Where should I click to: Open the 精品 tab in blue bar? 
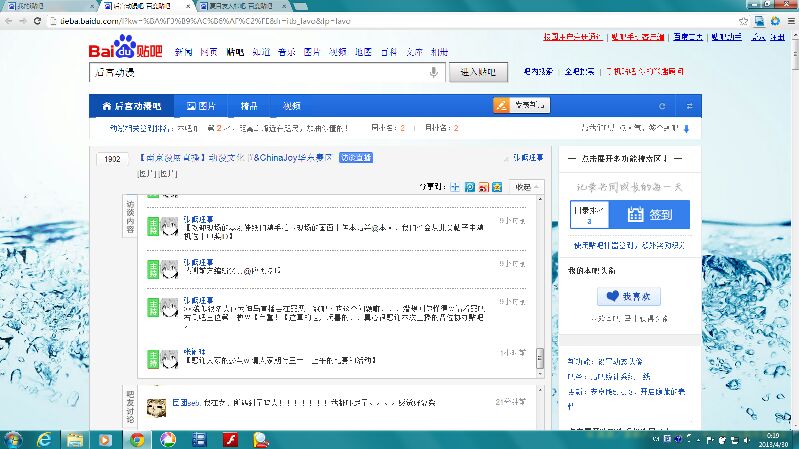coord(249,106)
